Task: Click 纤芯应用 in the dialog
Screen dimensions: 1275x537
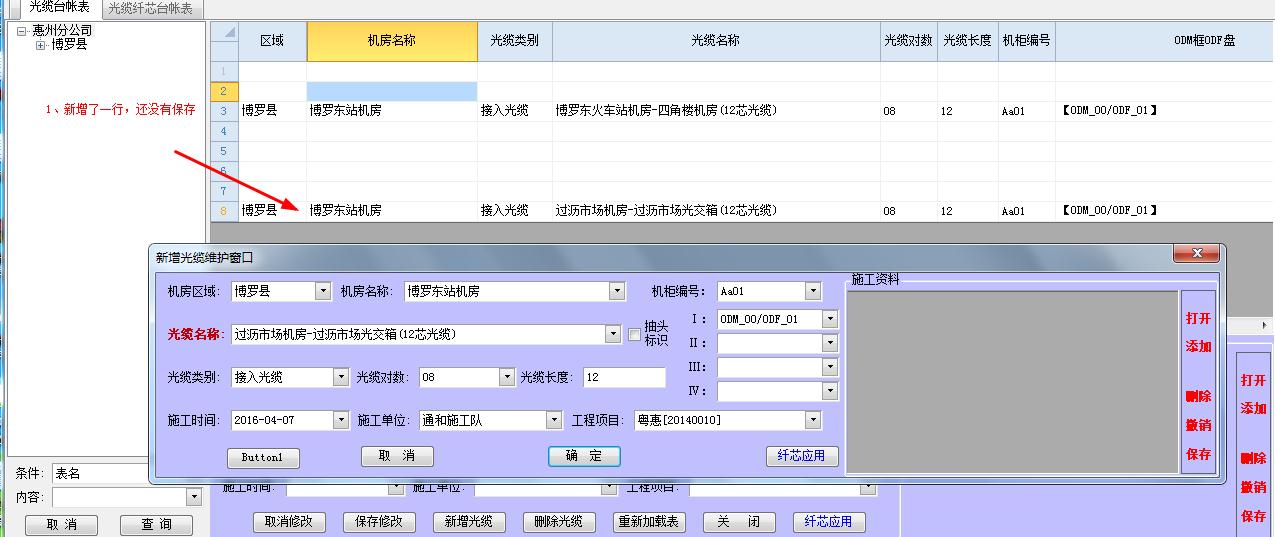Action: pyautogui.click(x=802, y=456)
